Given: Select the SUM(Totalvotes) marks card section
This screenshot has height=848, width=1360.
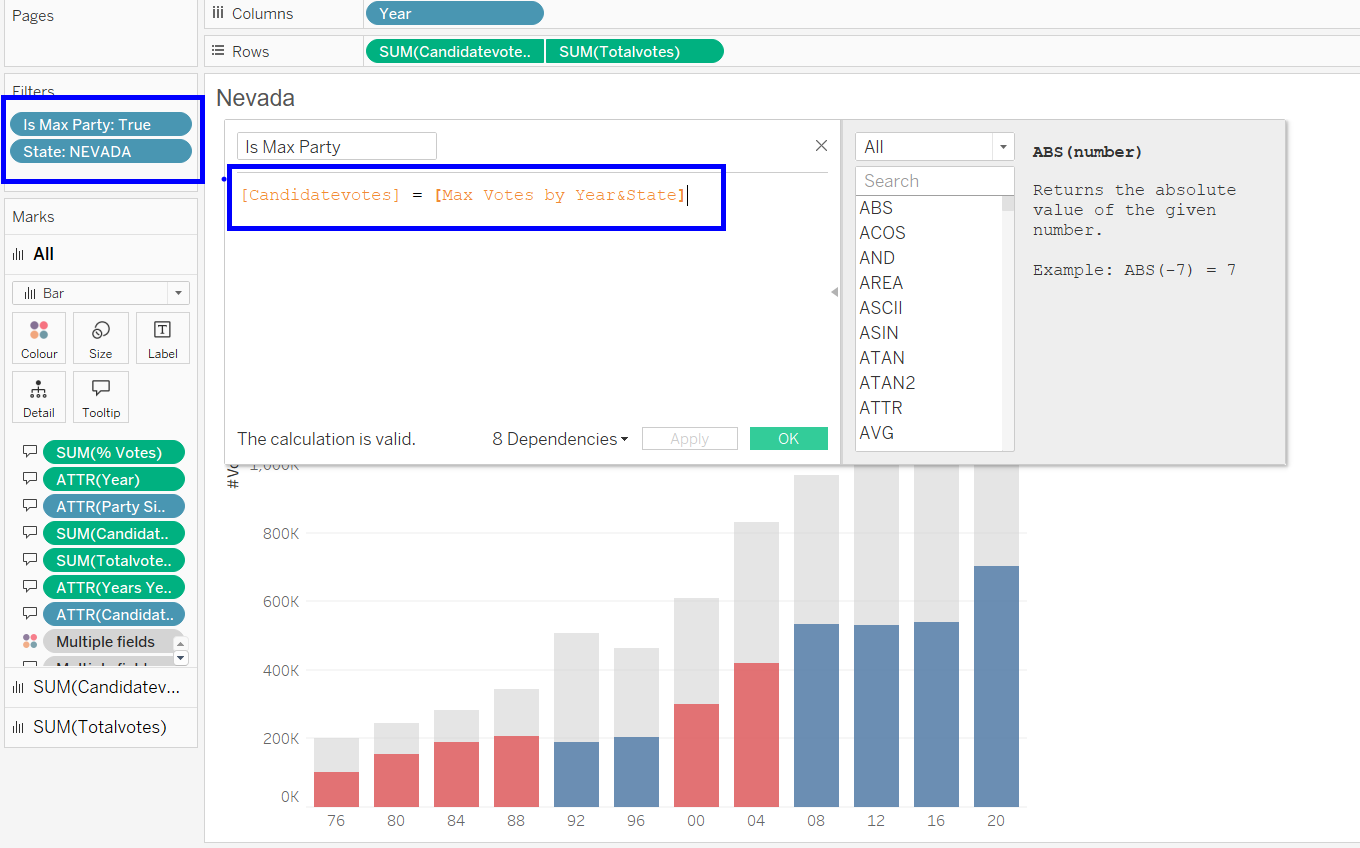Looking at the screenshot, I should coord(101,727).
